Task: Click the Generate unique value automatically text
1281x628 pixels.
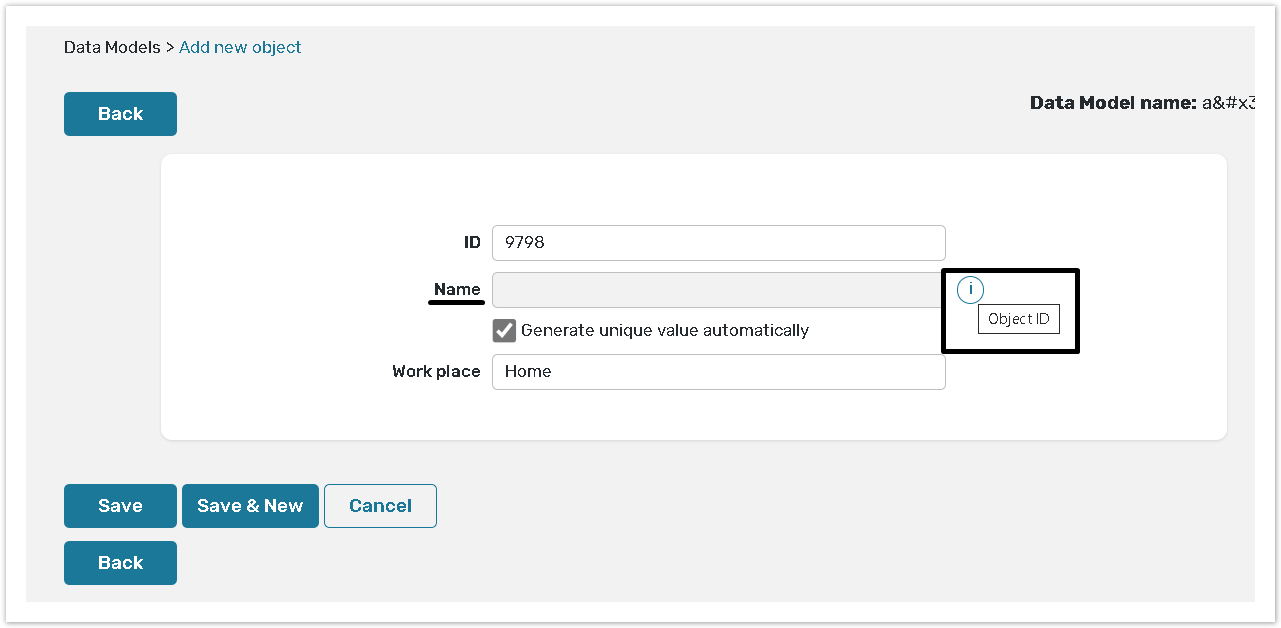Action: tap(664, 331)
